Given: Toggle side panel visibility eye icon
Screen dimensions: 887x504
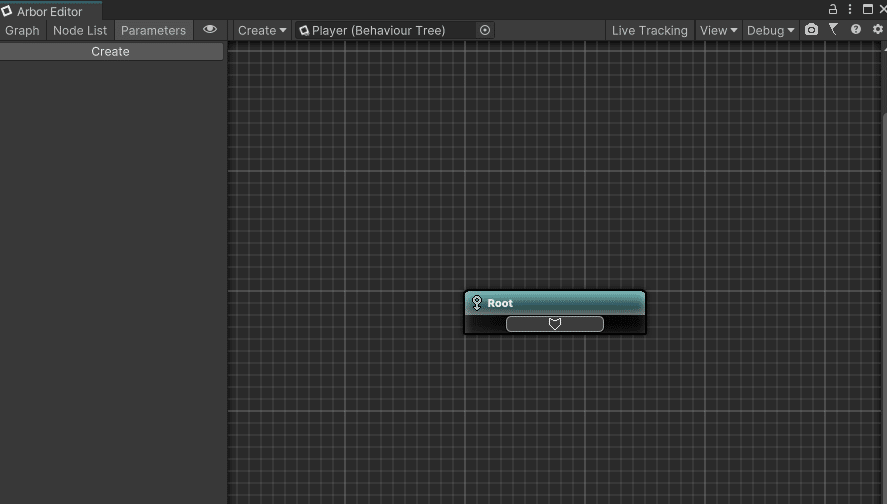Looking at the screenshot, I should (x=210, y=29).
